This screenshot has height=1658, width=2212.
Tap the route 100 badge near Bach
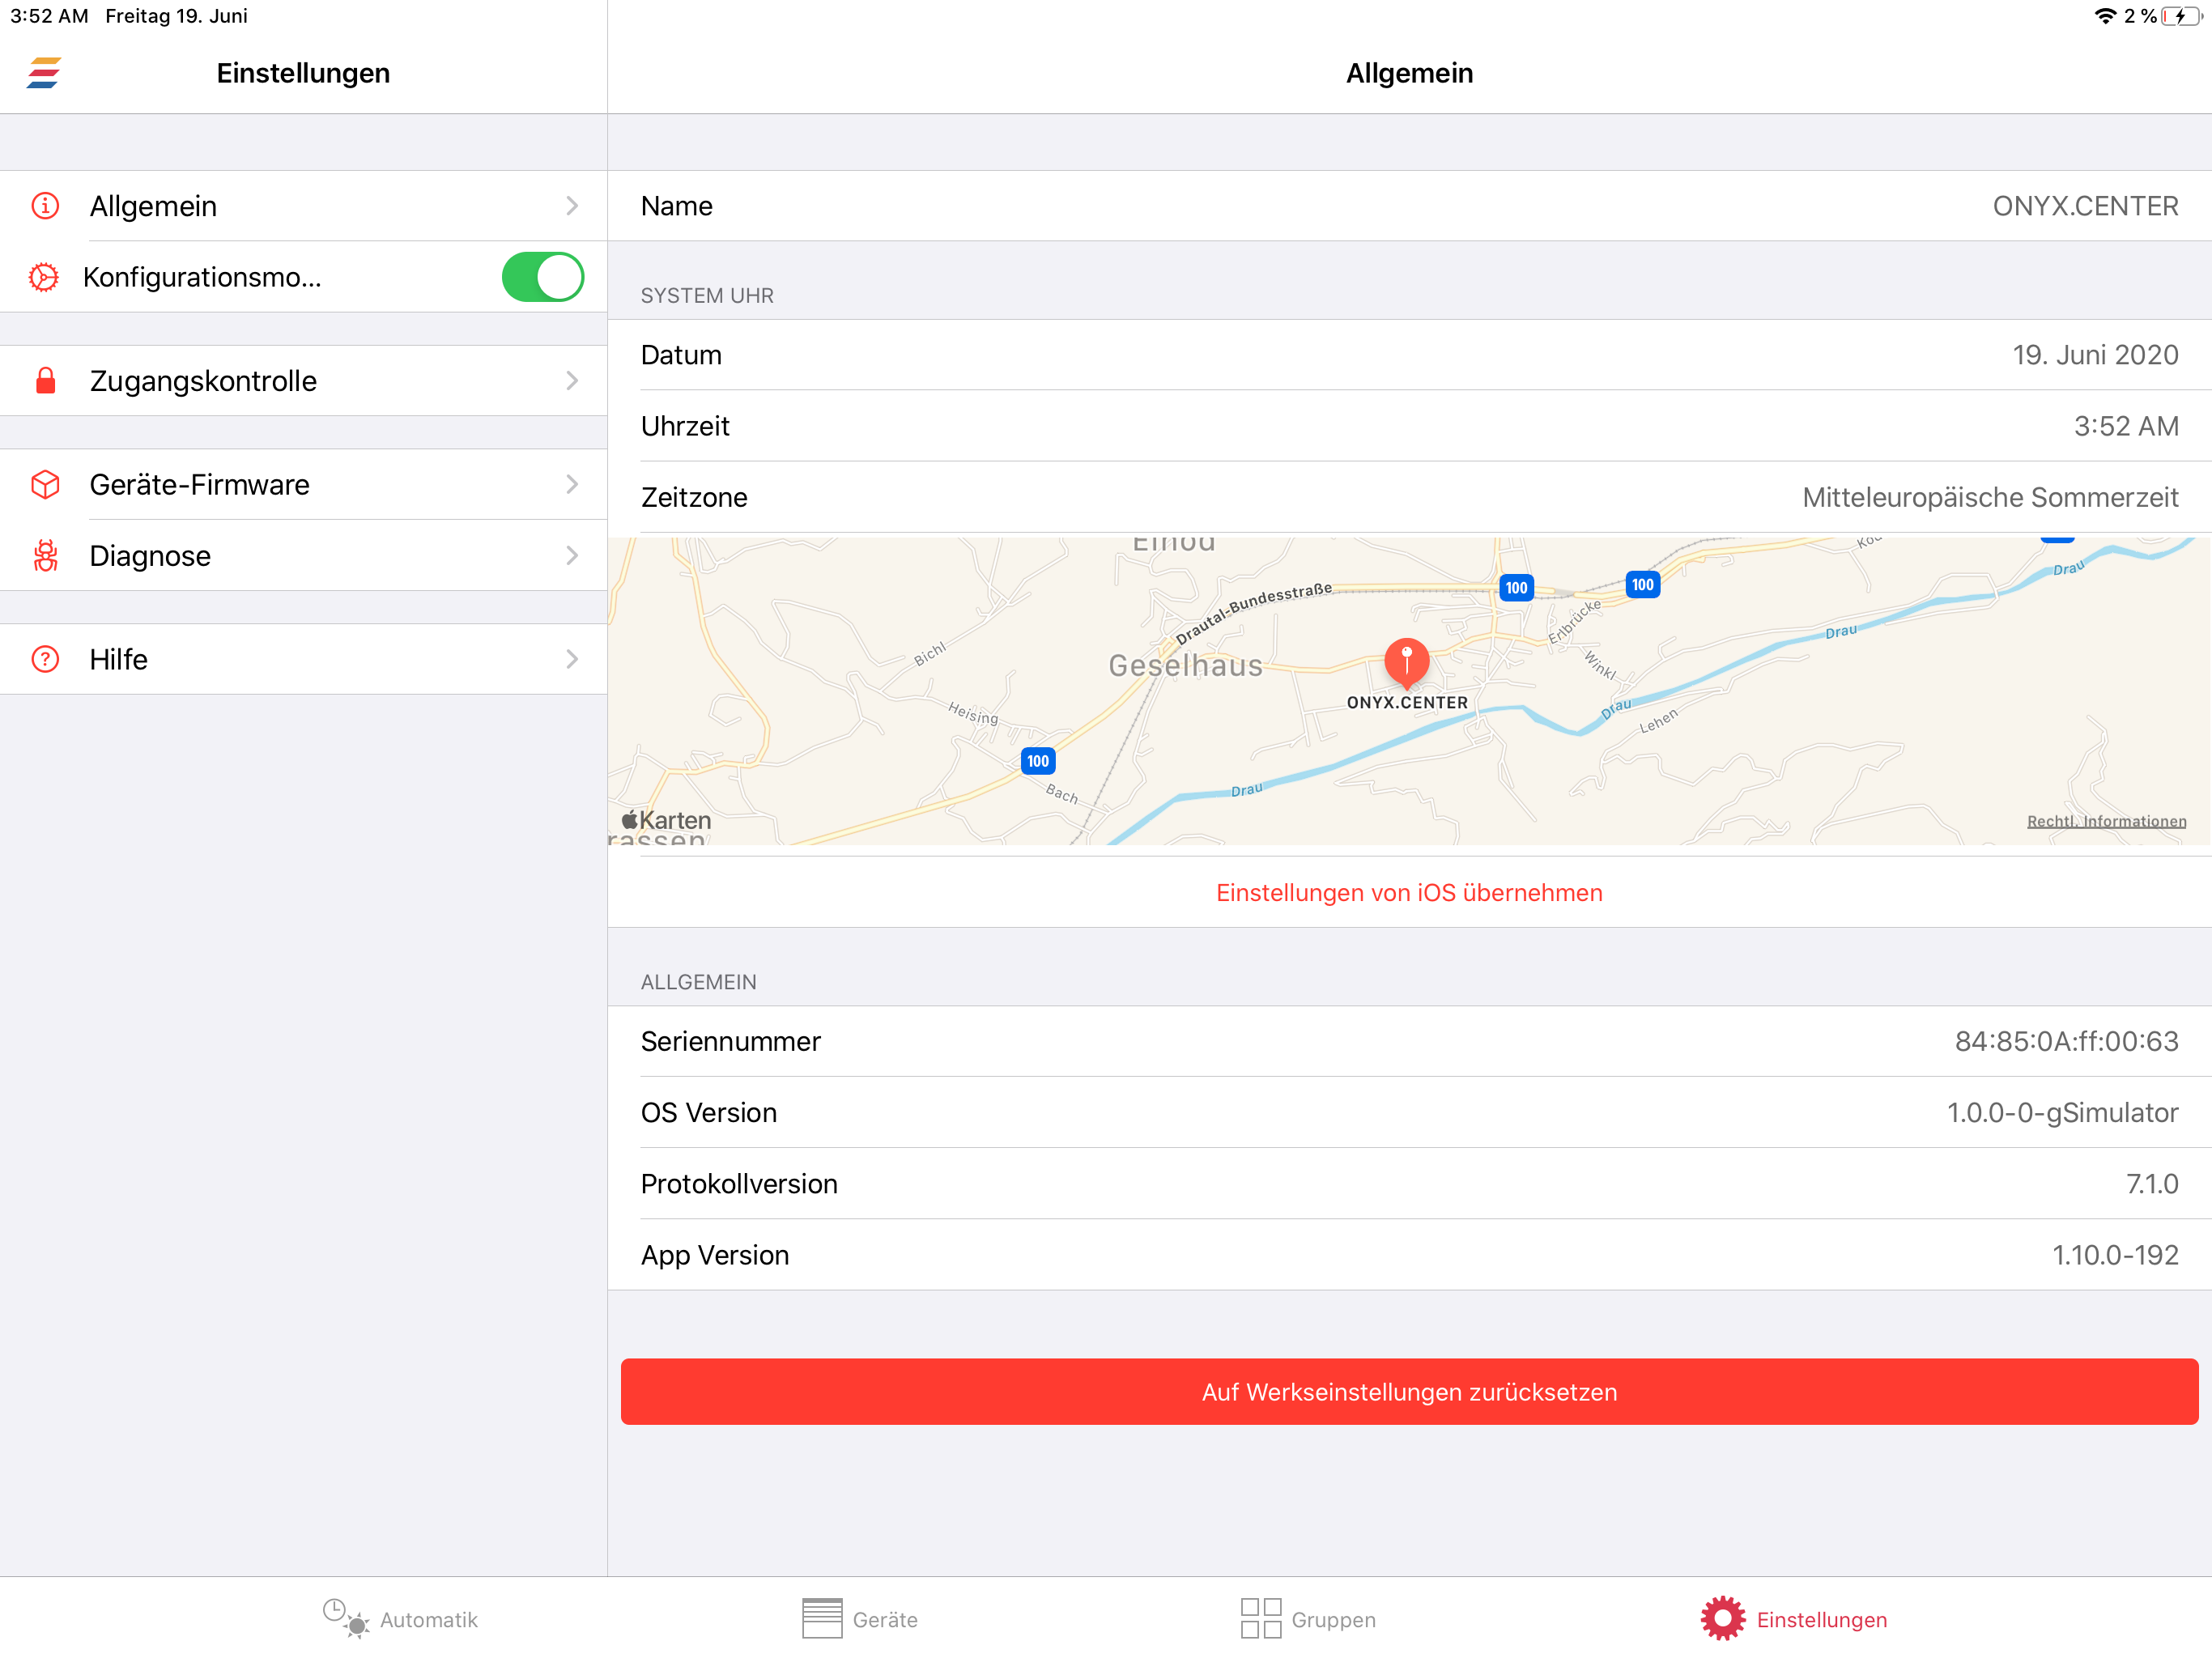[x=1038, y=762]
